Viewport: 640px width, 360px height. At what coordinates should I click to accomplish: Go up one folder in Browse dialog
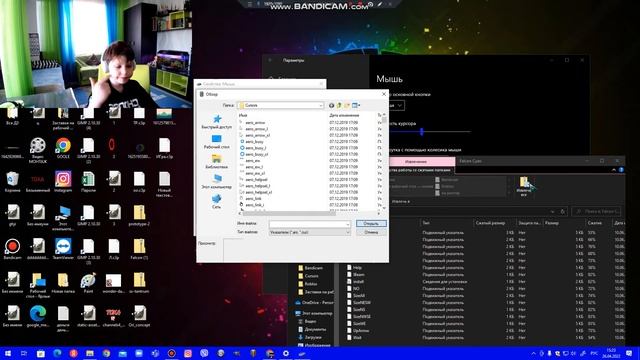339,105
